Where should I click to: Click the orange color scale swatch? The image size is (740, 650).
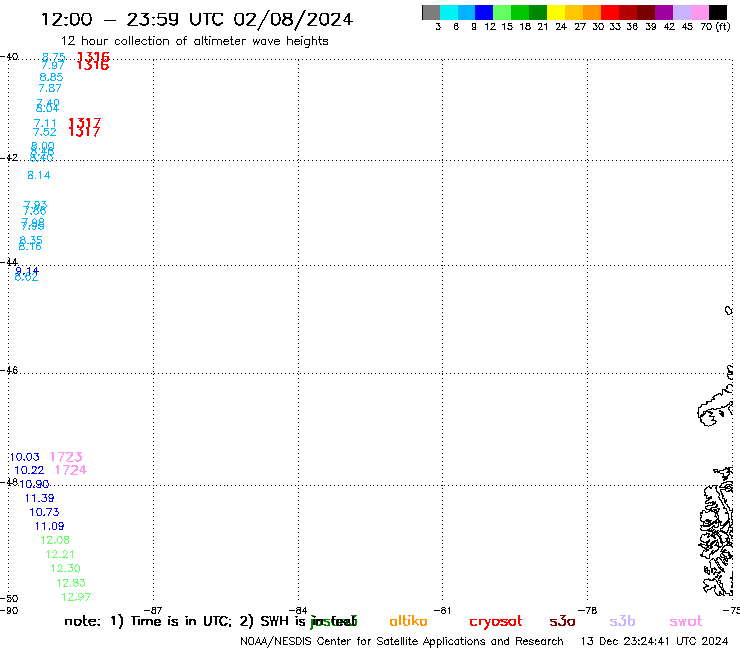(592, 12)
